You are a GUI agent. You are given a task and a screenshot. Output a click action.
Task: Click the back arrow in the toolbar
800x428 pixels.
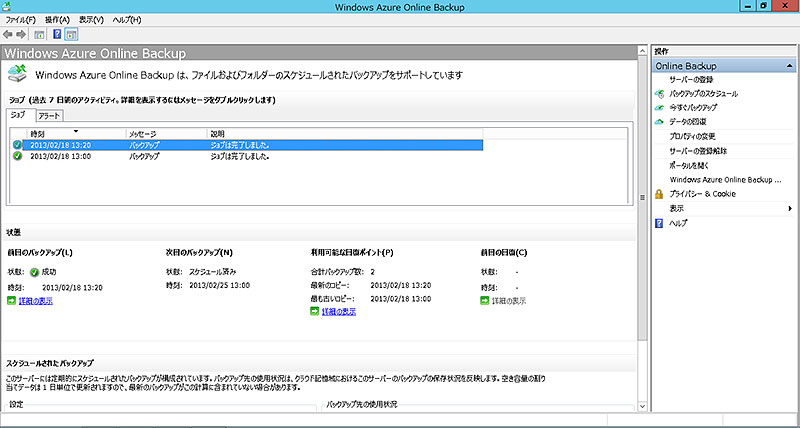pos(9,33)
